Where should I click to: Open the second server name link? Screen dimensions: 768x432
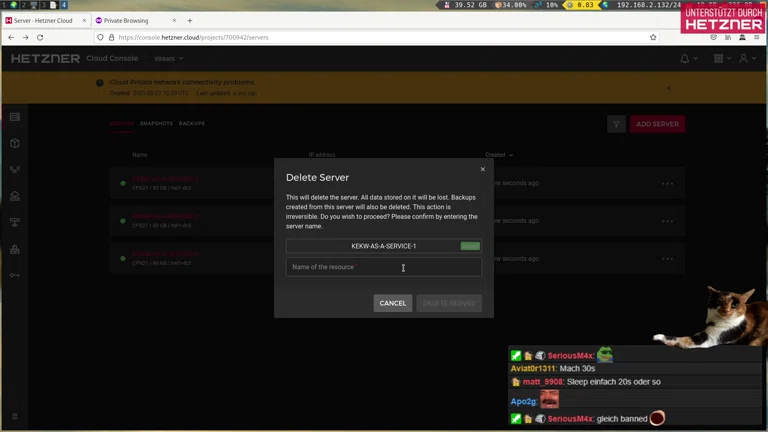point(165,216)
